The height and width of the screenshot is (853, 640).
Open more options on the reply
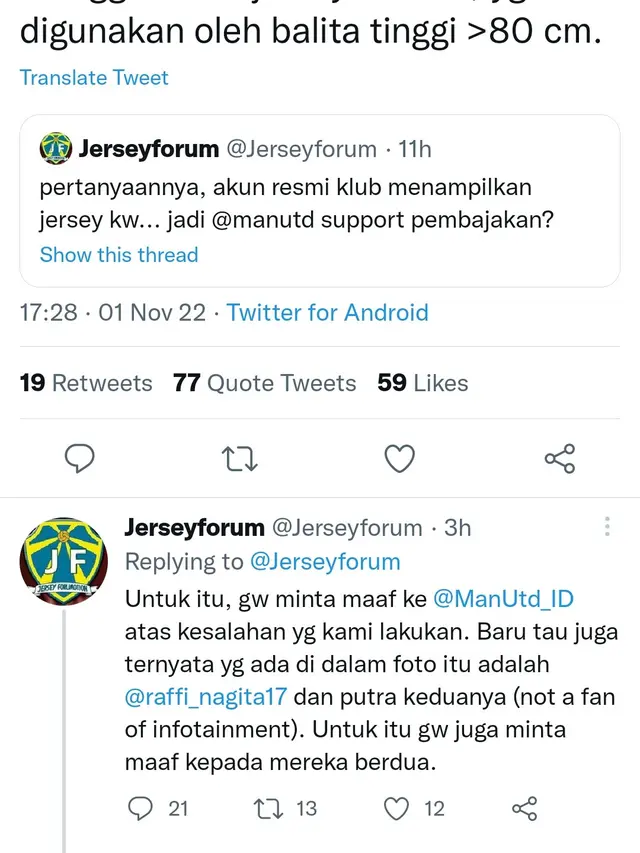605,524
